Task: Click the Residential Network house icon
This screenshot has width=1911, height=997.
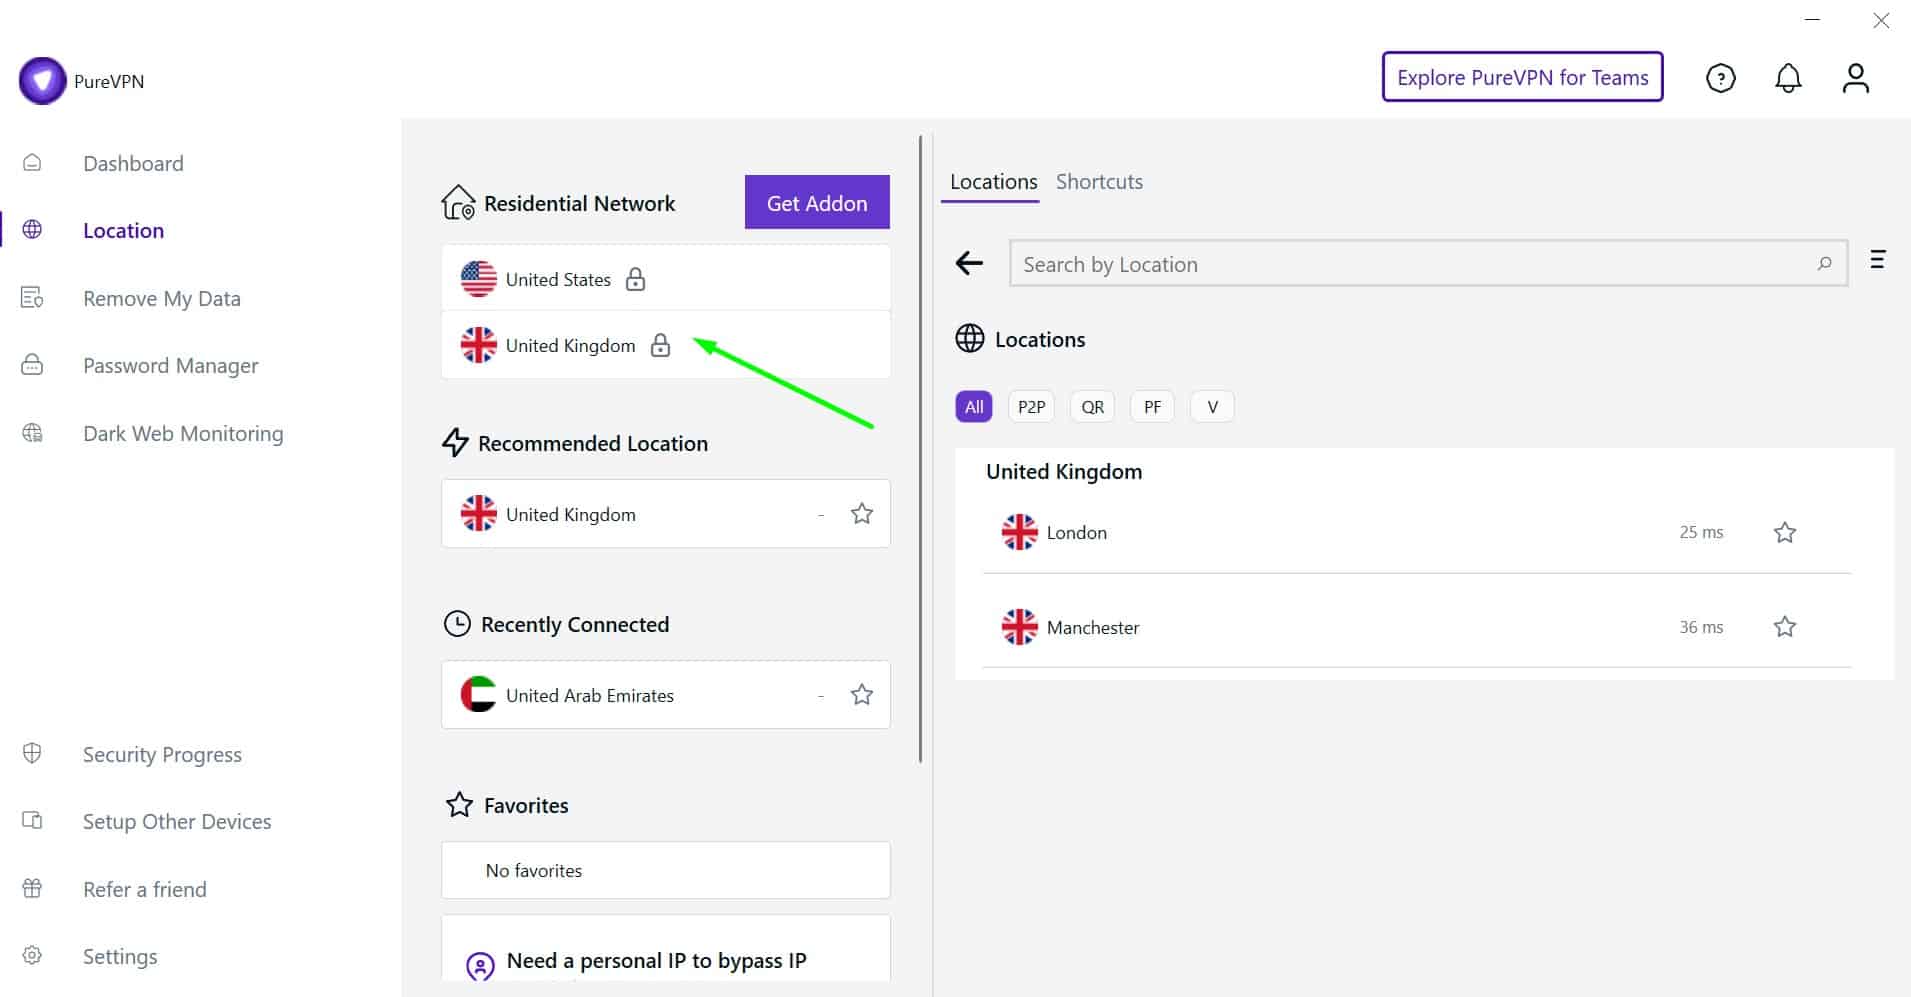Action: [x=458, y=202]
